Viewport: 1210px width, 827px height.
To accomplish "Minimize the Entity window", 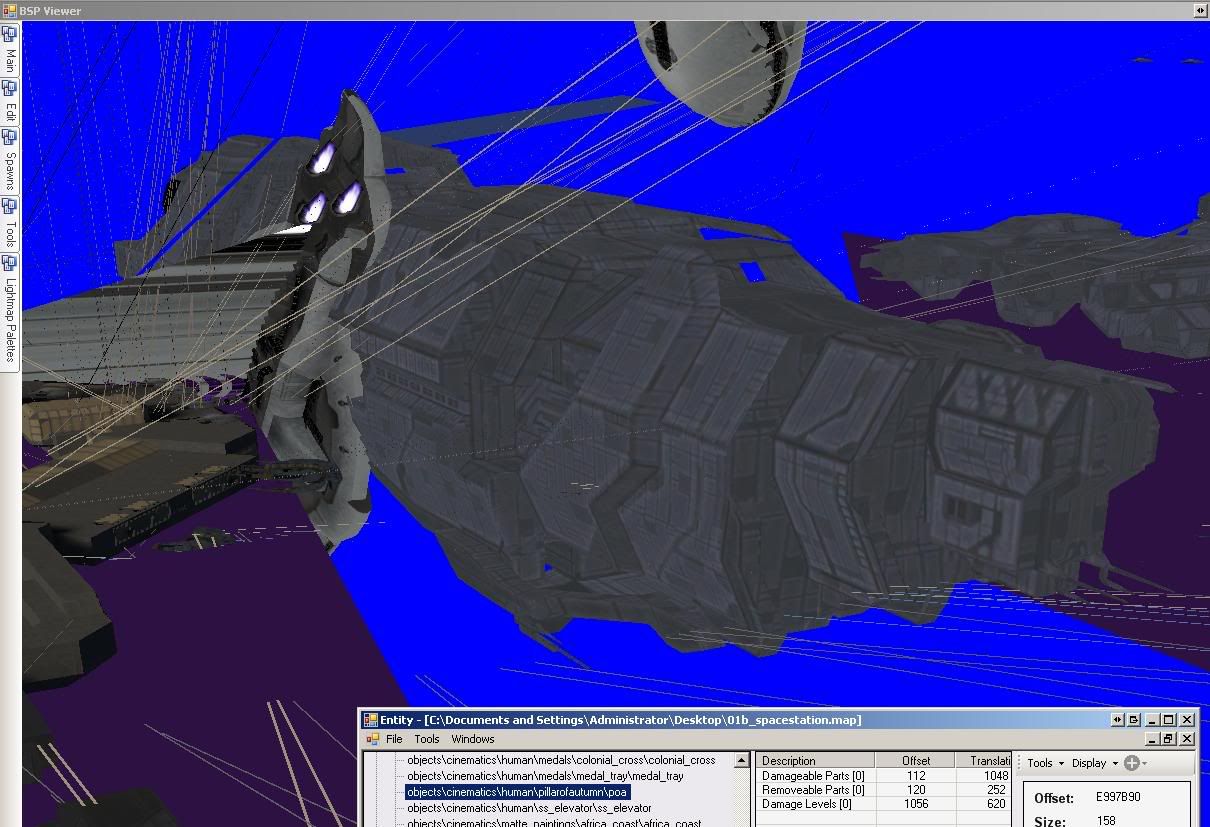I will pos(1152,719).
